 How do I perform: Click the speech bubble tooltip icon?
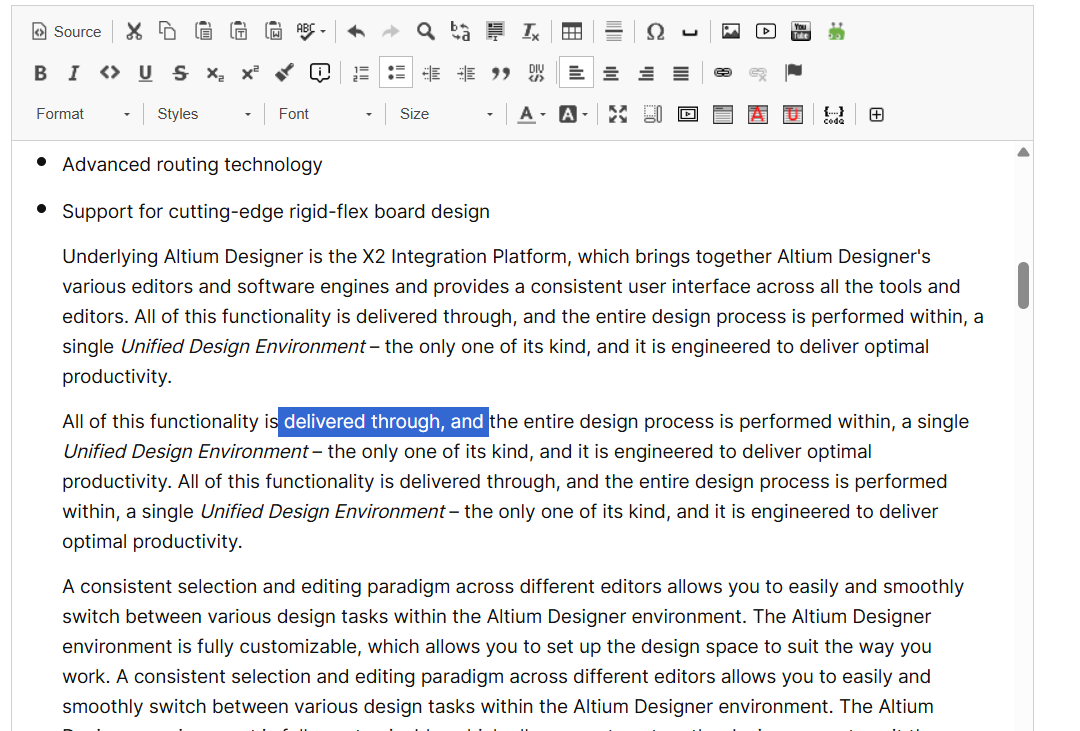pyautogui.click(x=320, y=73)
